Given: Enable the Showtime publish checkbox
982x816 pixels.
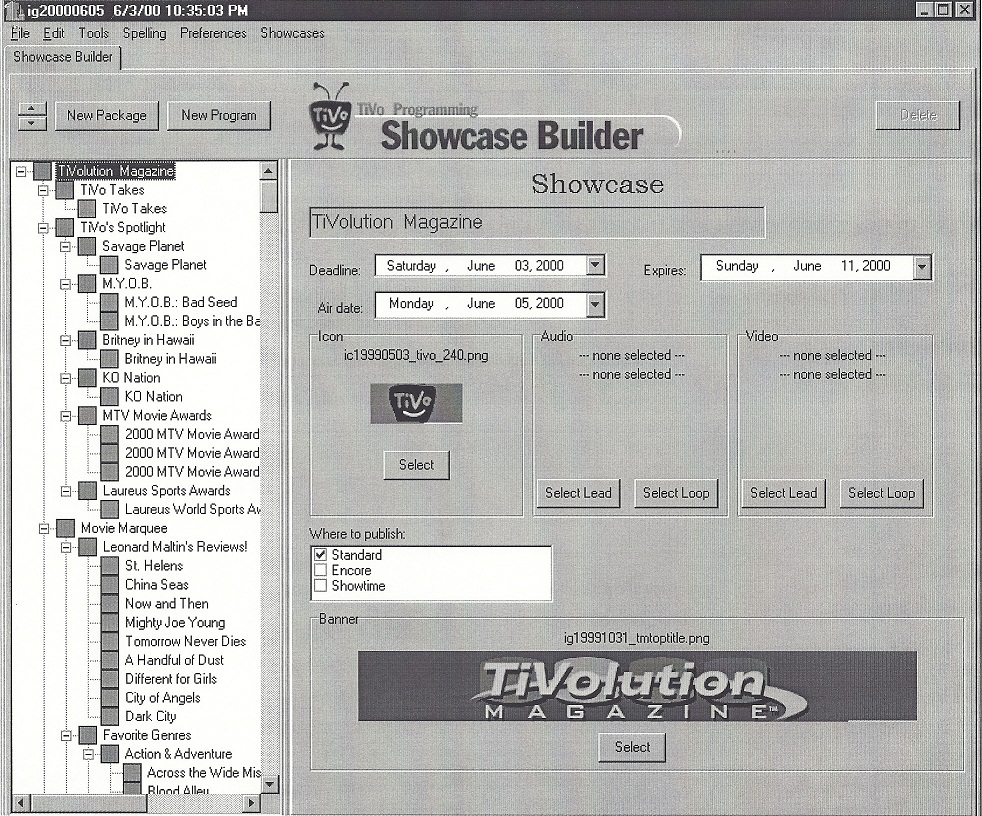Looking at the screenshot, I should click(320, 586).
